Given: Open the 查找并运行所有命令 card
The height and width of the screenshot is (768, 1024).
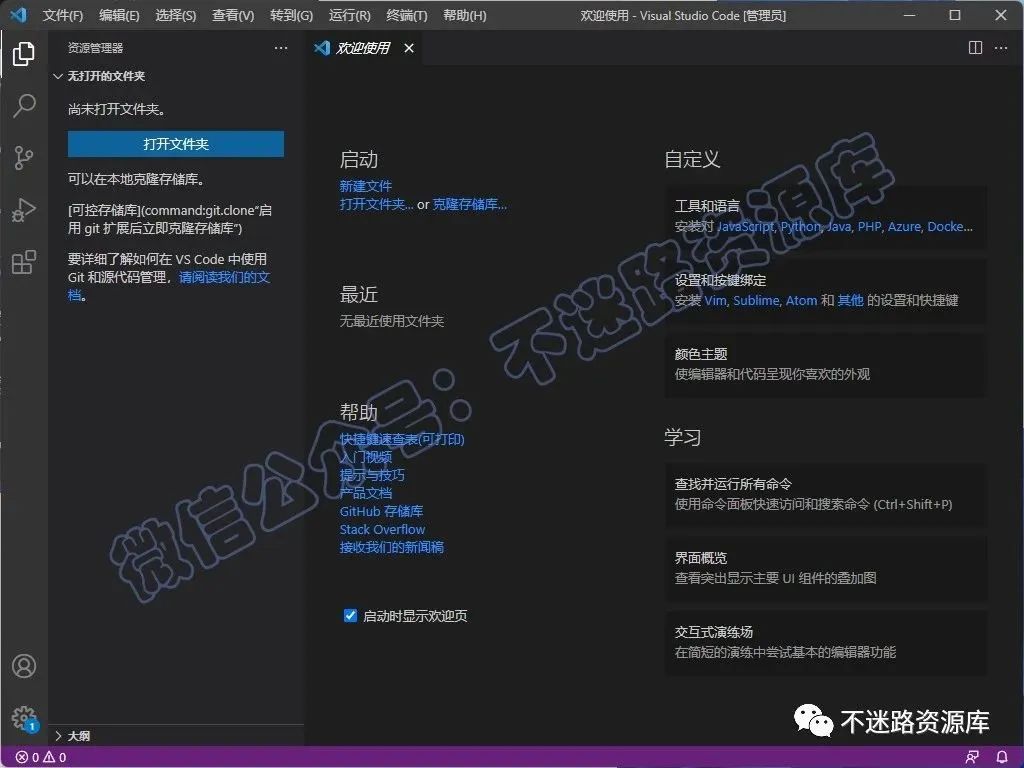Looking at the screenshot, I should pos(825,494).
